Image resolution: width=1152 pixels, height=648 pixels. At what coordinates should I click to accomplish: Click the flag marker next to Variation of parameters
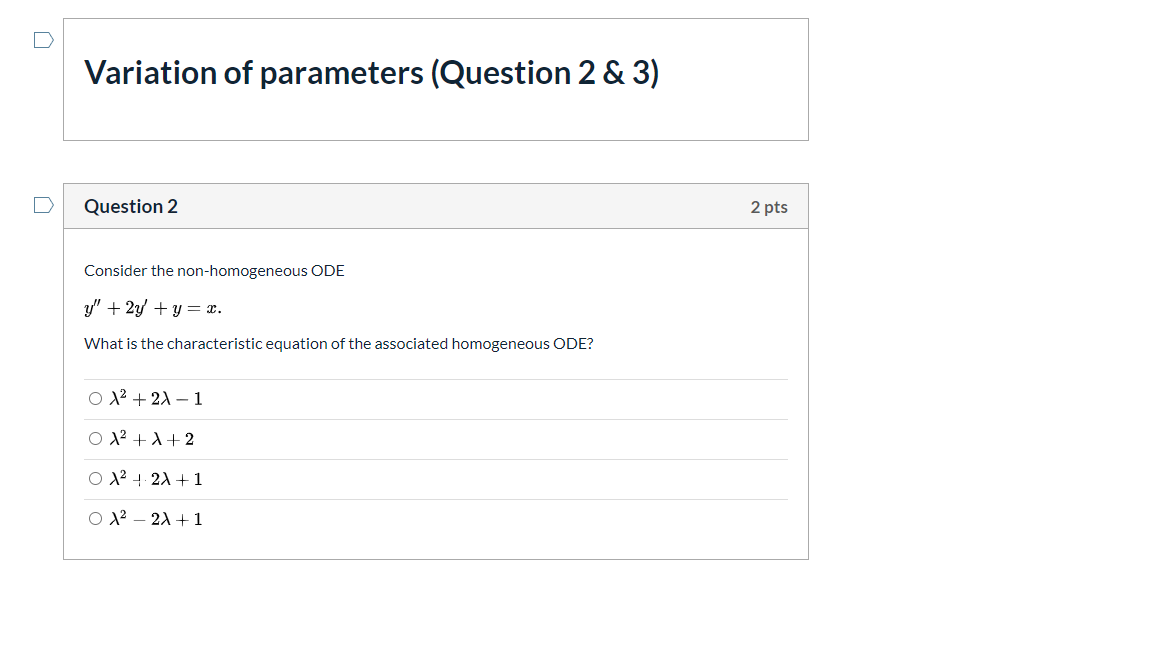point(42,38)
